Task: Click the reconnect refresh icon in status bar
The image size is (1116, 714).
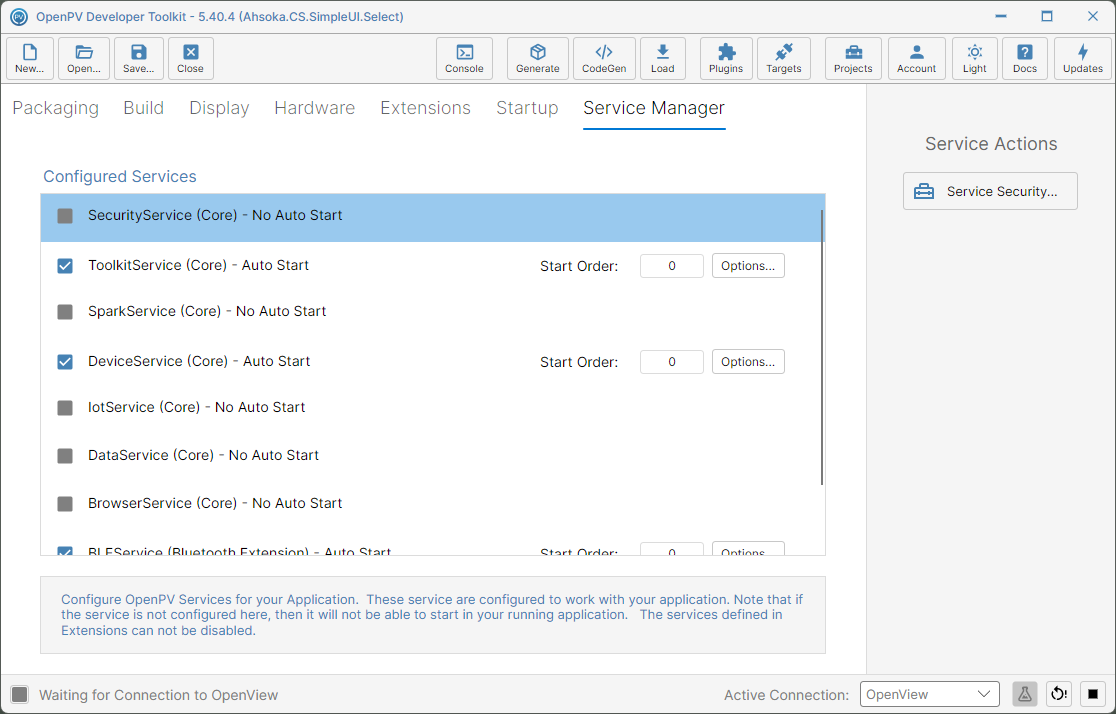Action: tap(1059, 694)
